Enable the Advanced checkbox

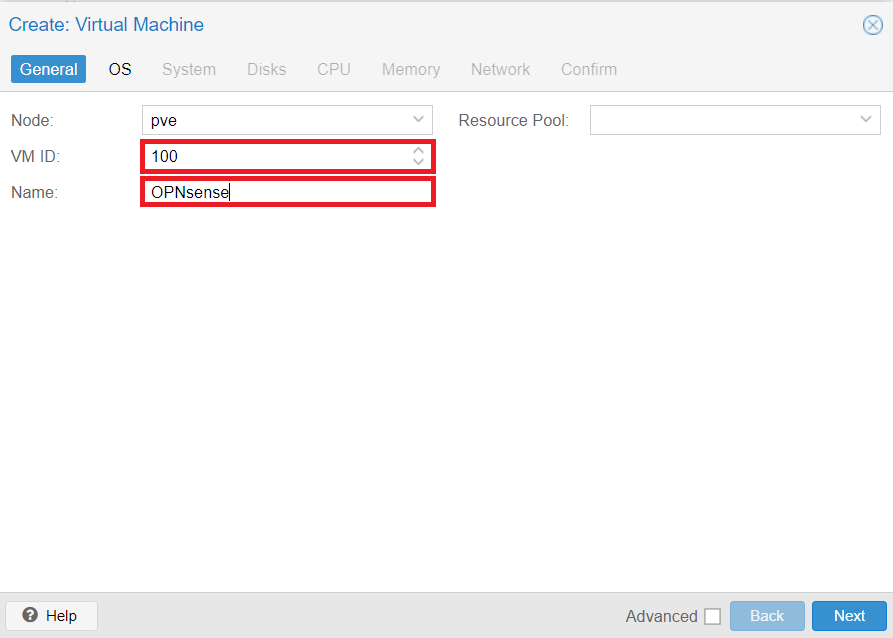[x=712, y=616]
